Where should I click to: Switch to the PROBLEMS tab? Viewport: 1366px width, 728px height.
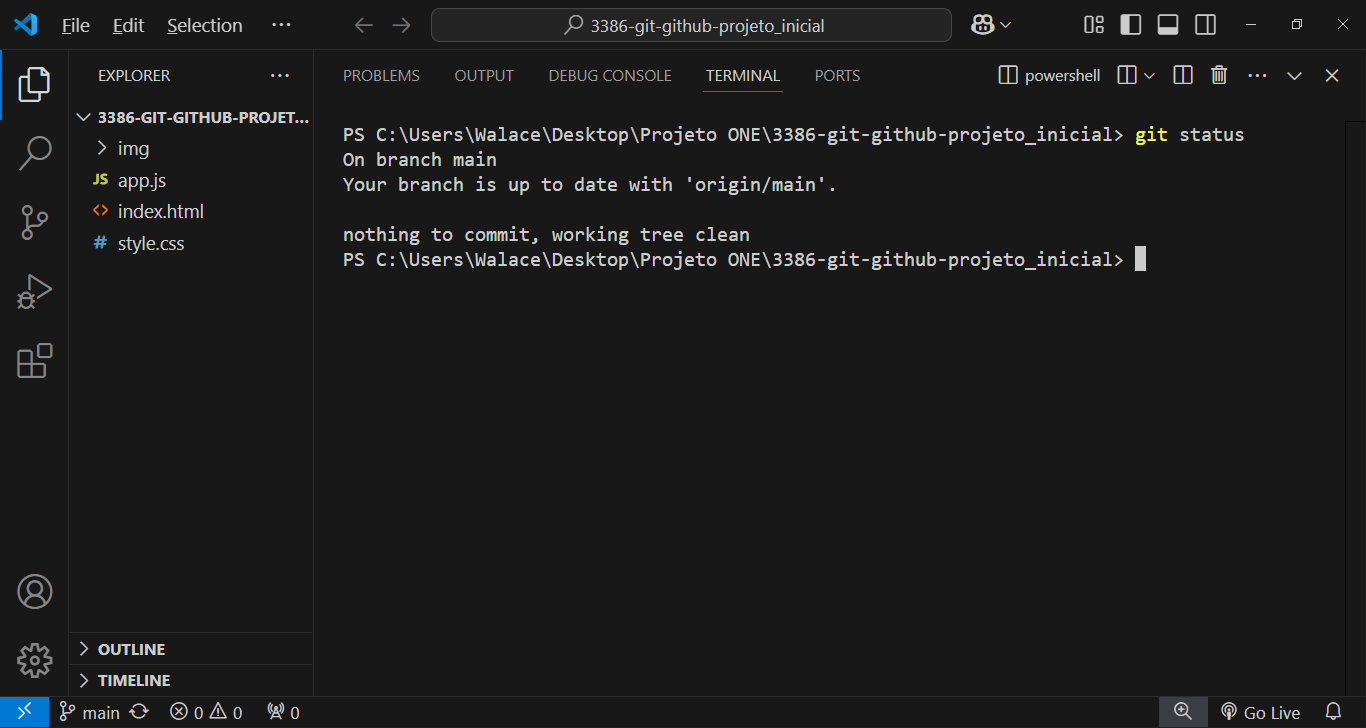pos(381,76)
